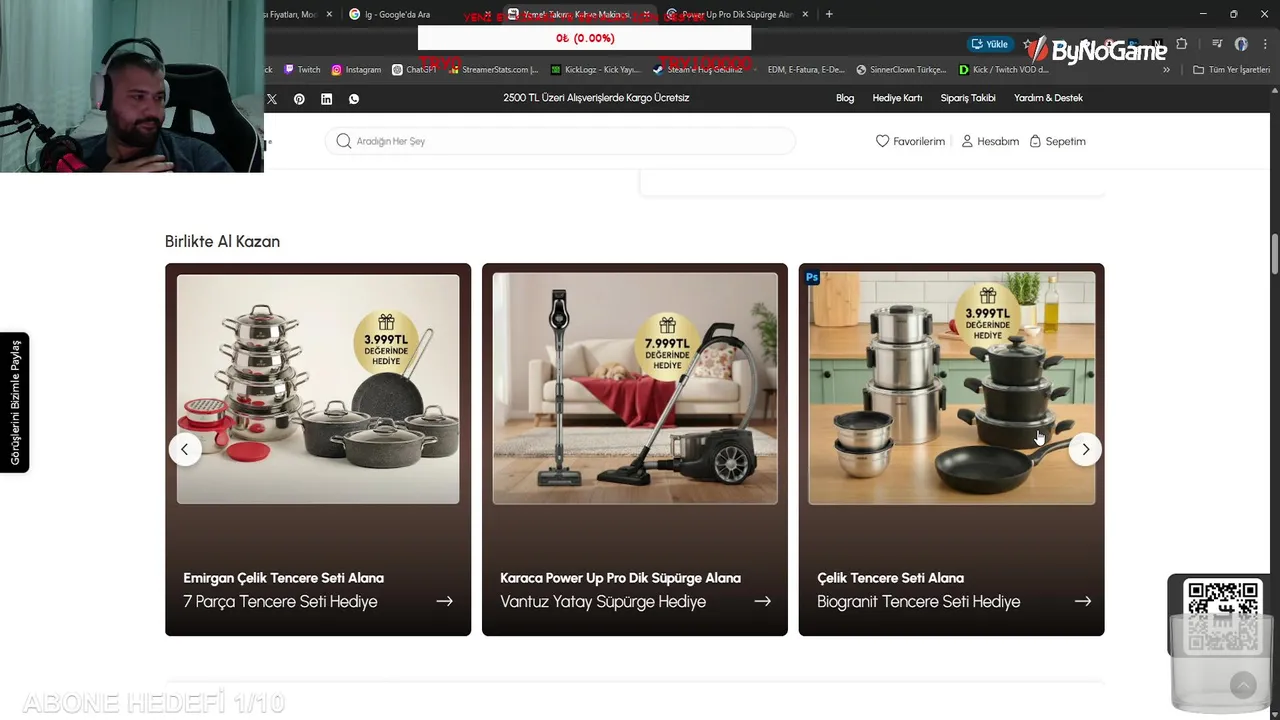Open the Steam'e Huş Geldiniz bookmark

tap(697, 70)
